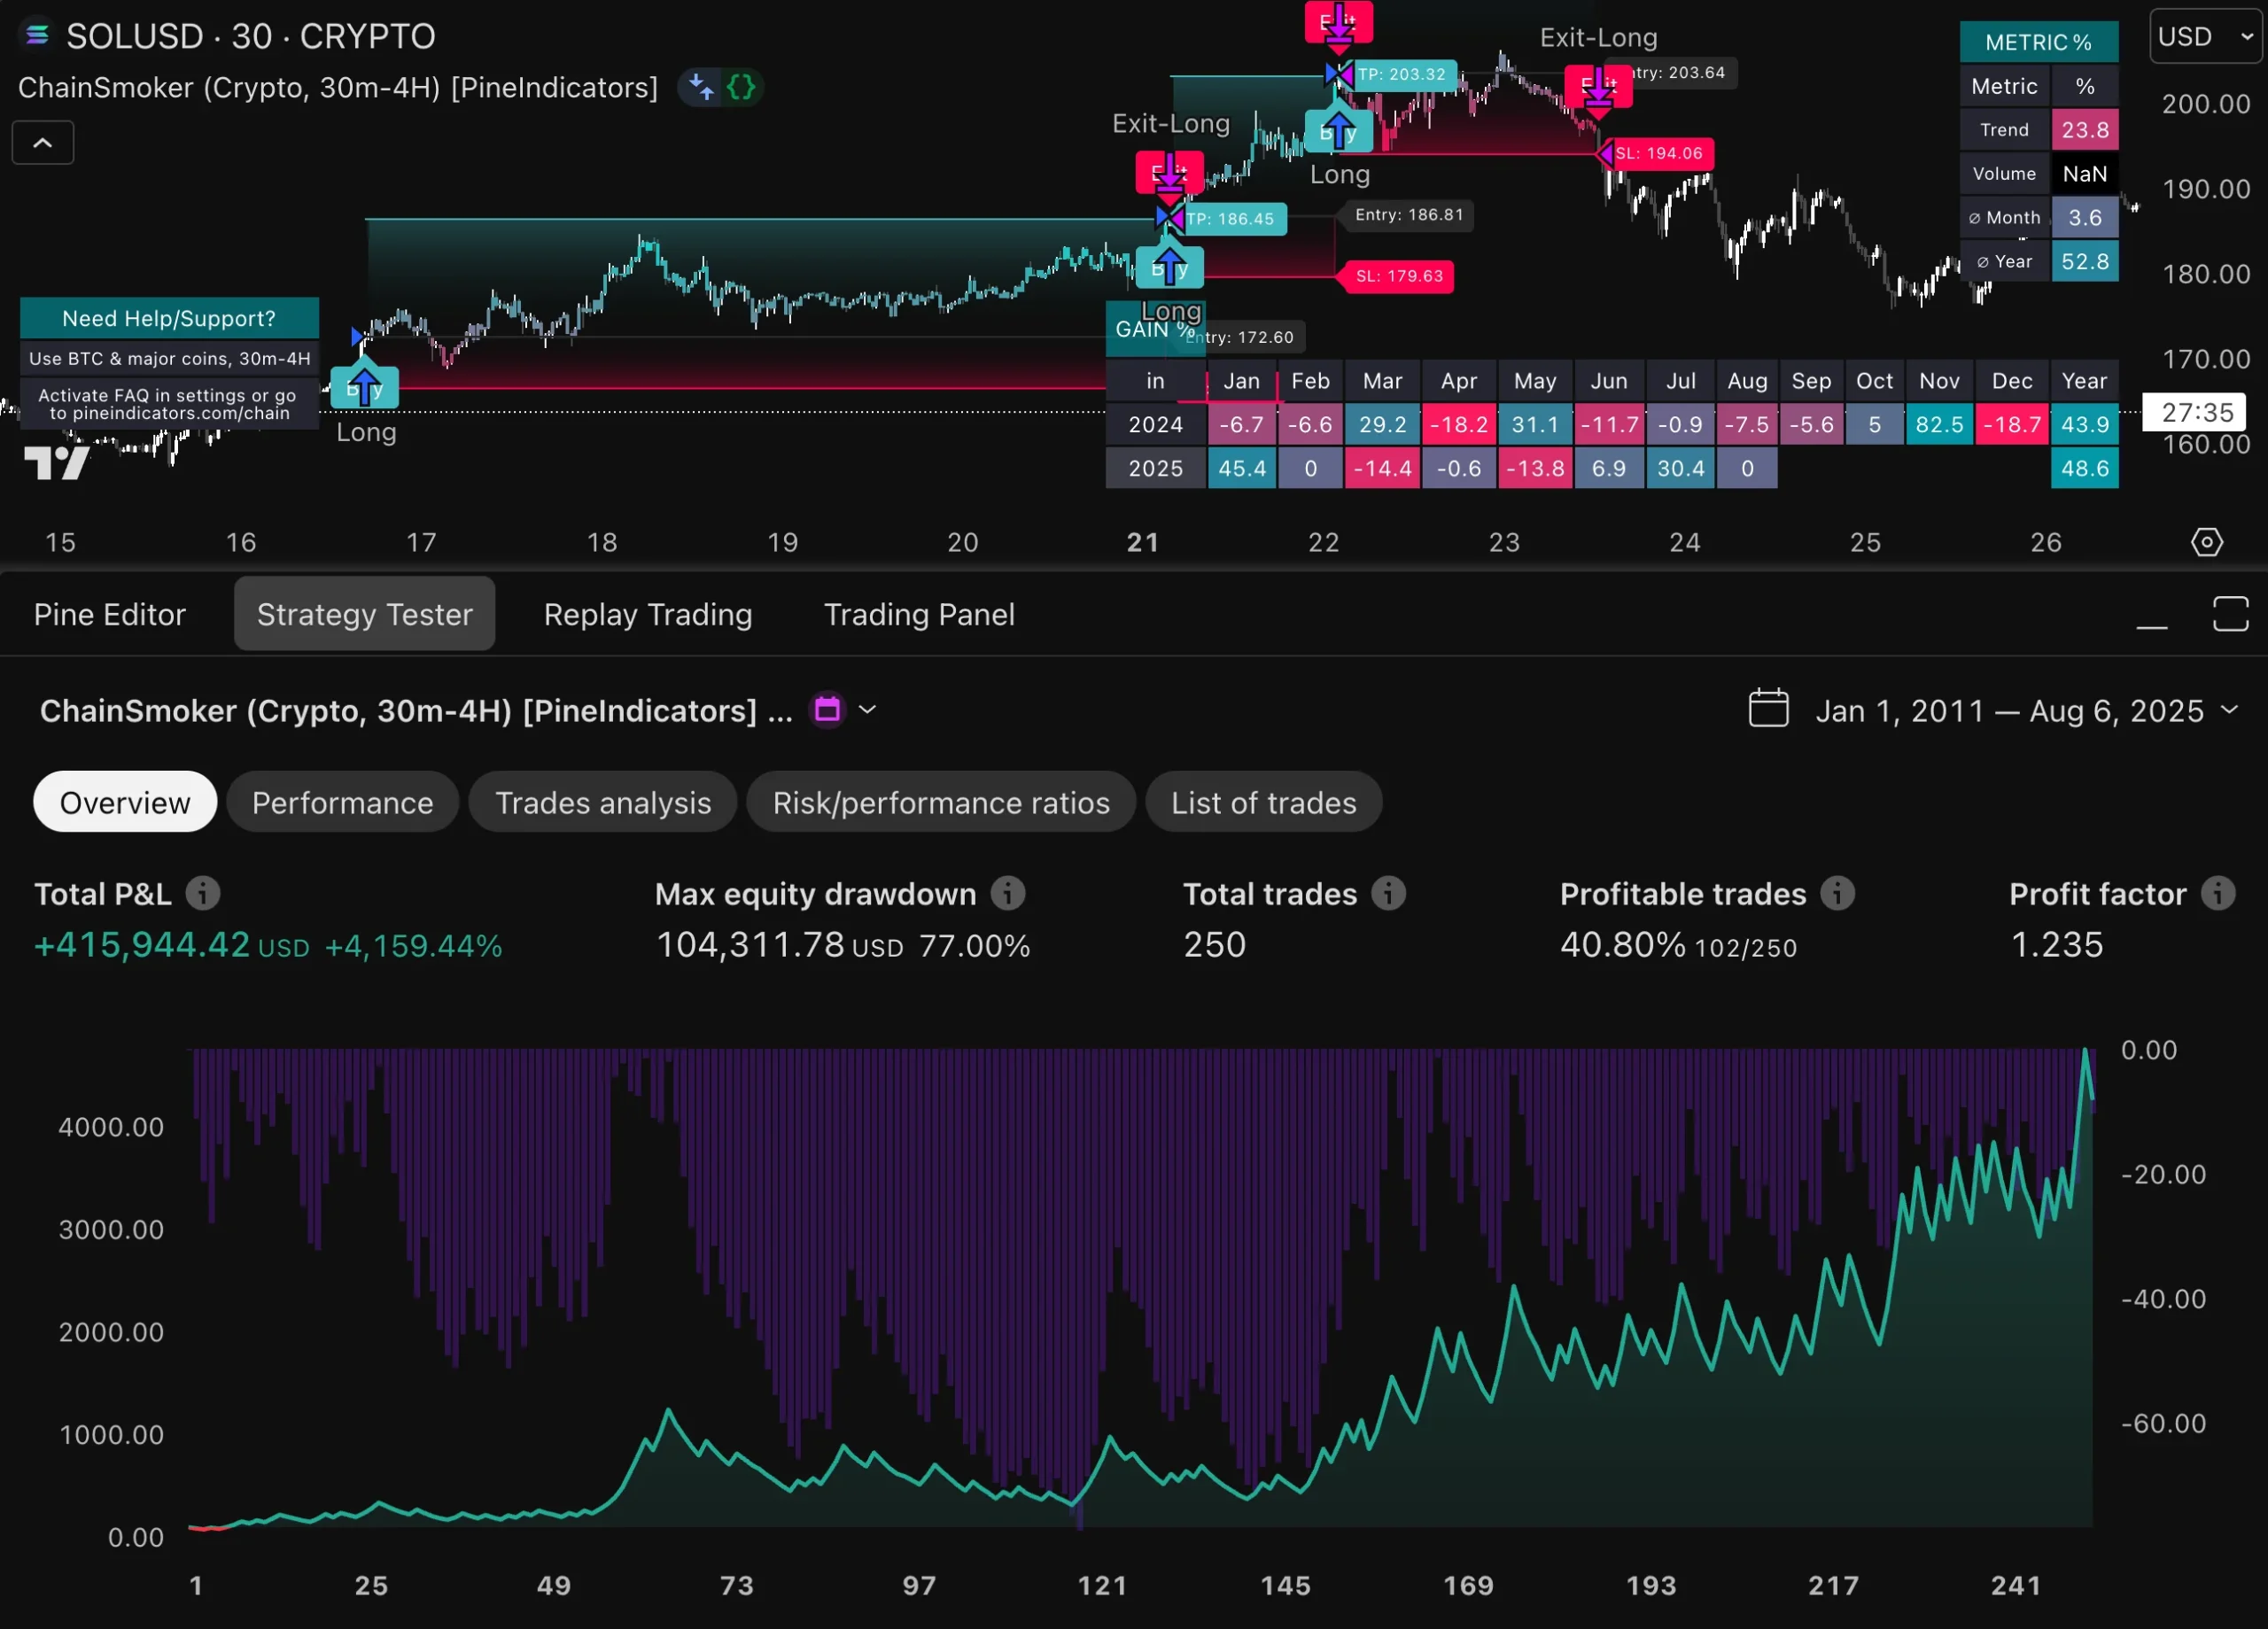Click the max drawdown percentage 77.00%
Screen dimensions: 2268x1629
click(x=974, y=946)
